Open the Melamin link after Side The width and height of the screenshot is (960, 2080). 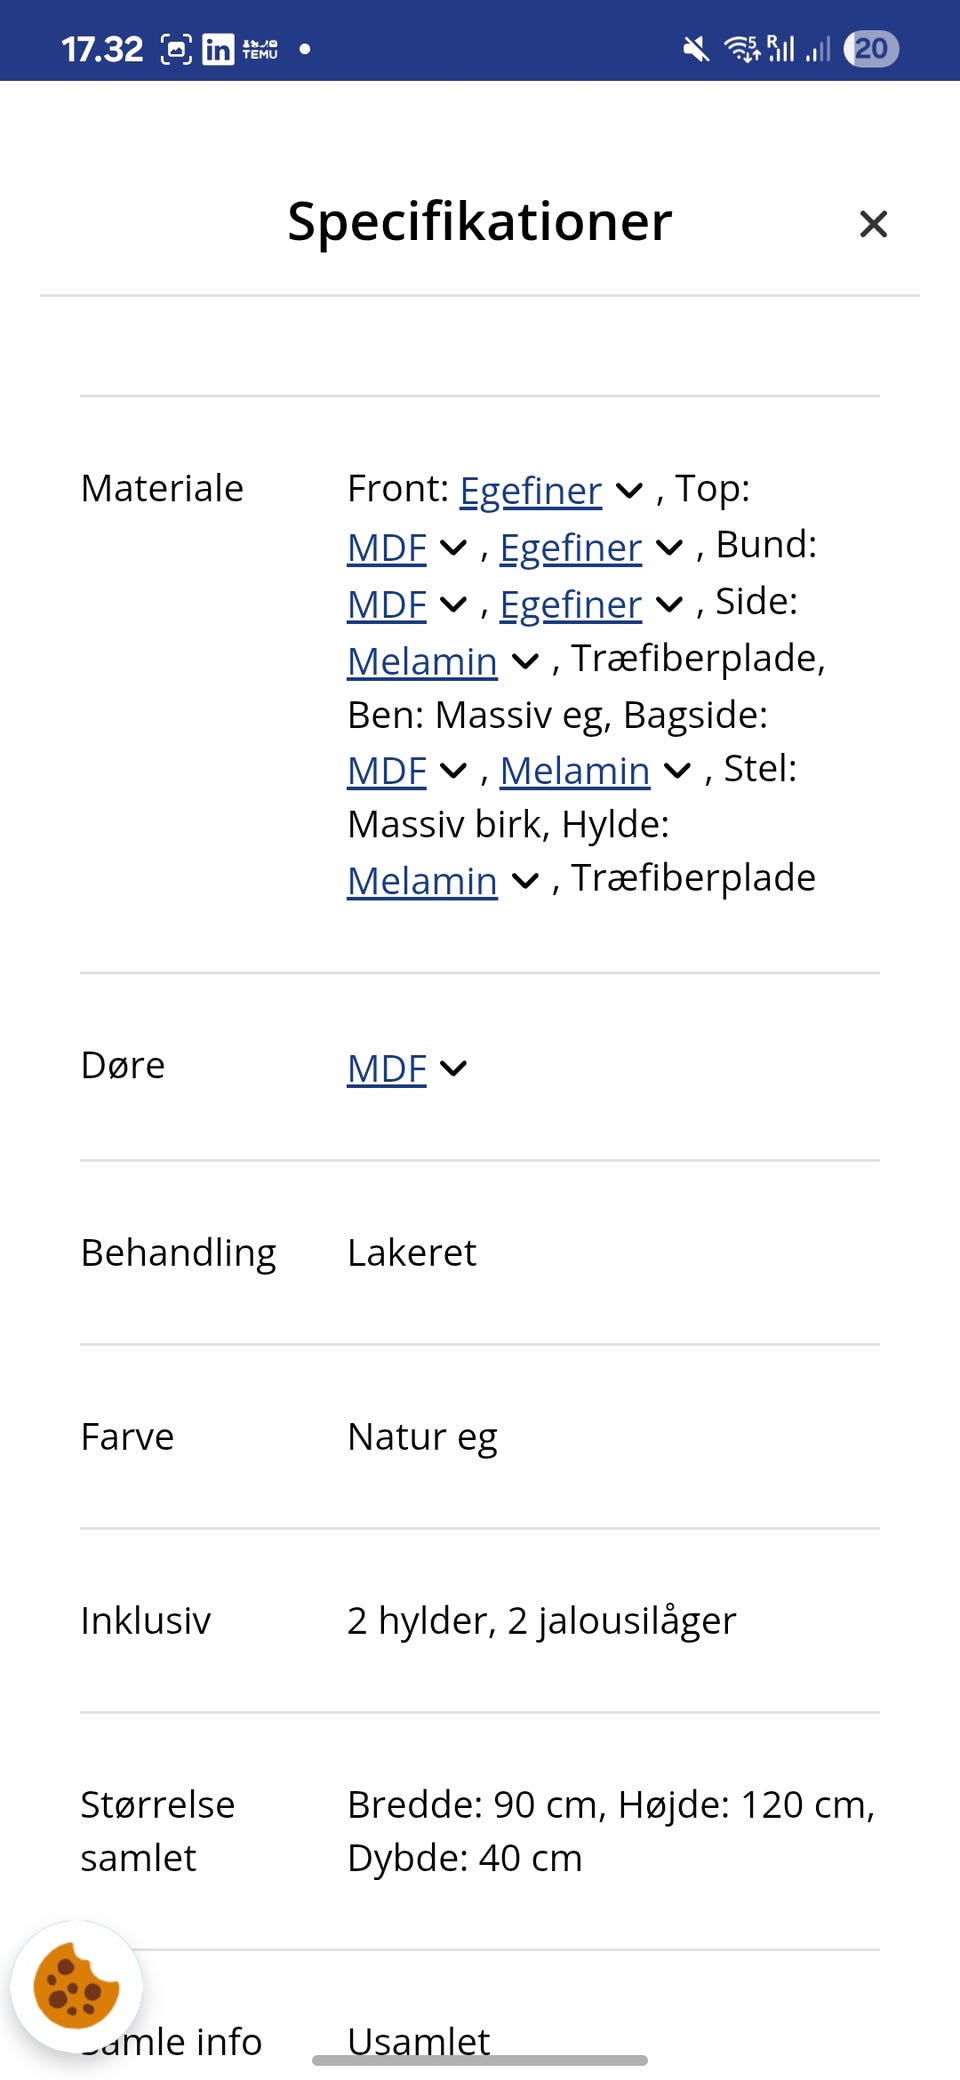point(422,661)
